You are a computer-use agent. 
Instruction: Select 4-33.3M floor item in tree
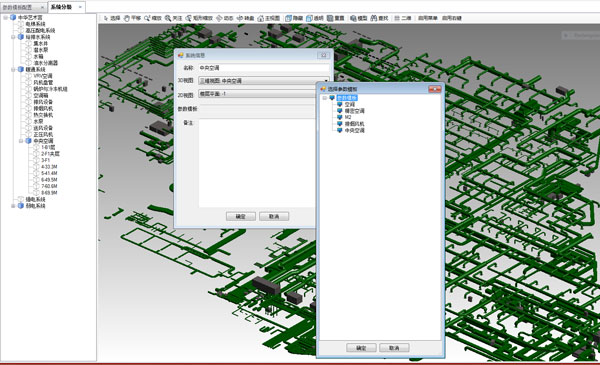[49, 166]
